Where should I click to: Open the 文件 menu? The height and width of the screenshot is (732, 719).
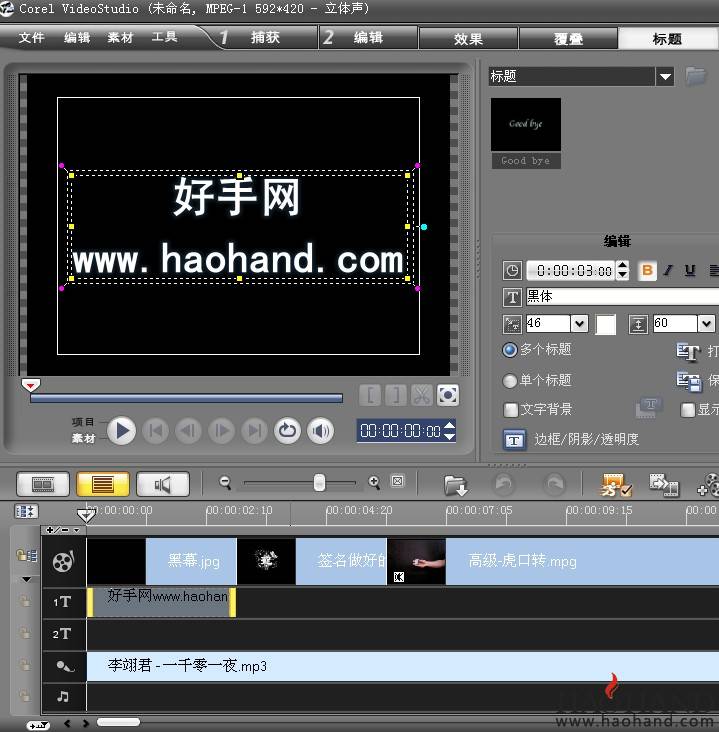point(31,37)
